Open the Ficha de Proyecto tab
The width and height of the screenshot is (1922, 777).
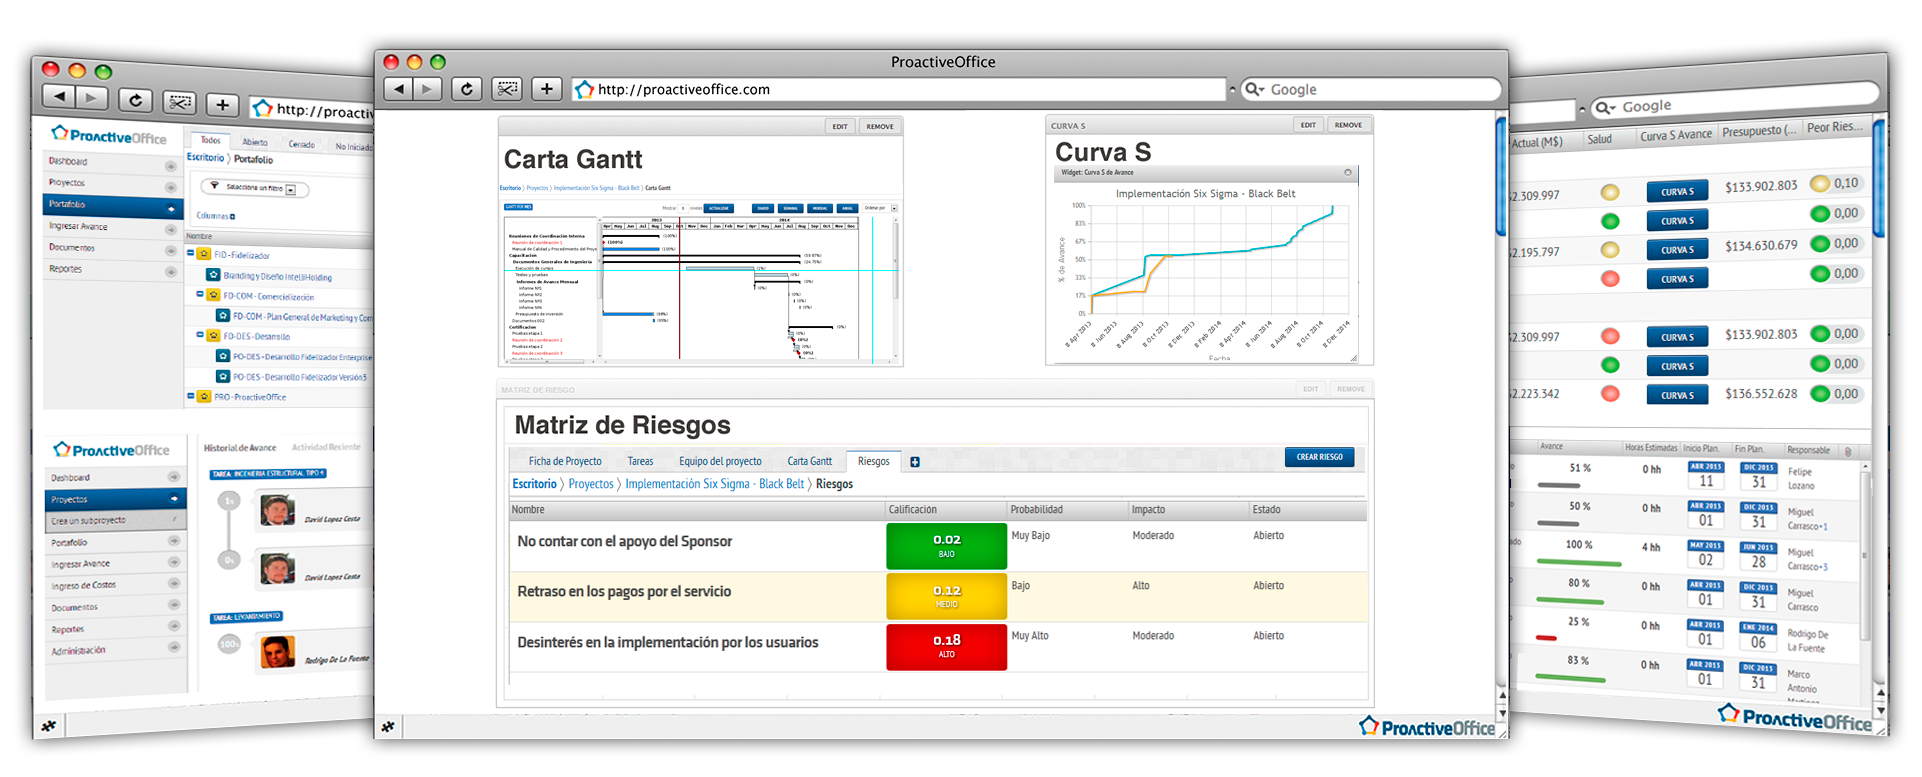565,461
